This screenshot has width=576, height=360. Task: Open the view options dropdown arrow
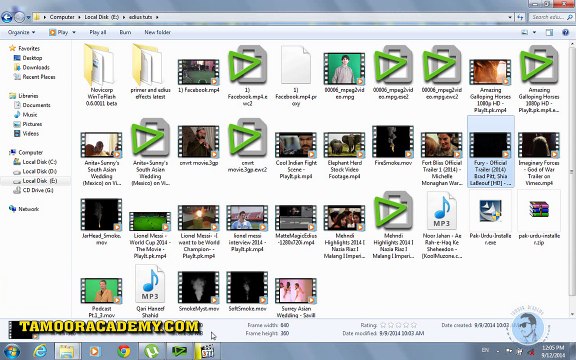[534, 32]
